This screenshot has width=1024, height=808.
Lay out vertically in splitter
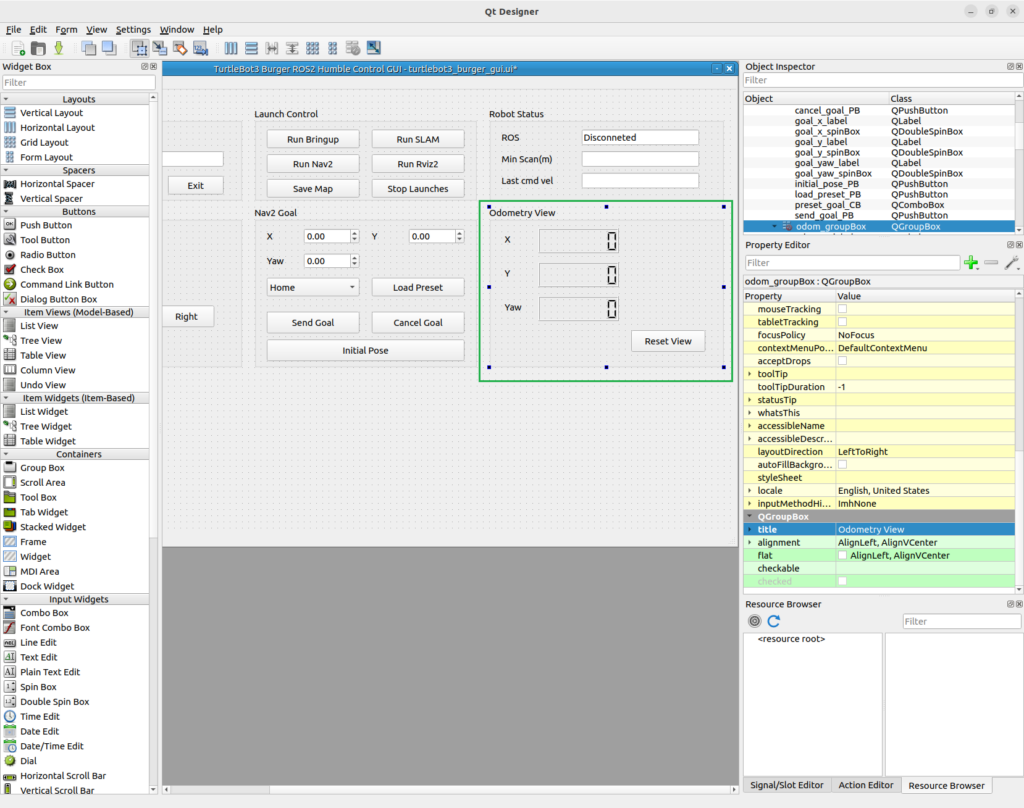(x=292, y=48)
